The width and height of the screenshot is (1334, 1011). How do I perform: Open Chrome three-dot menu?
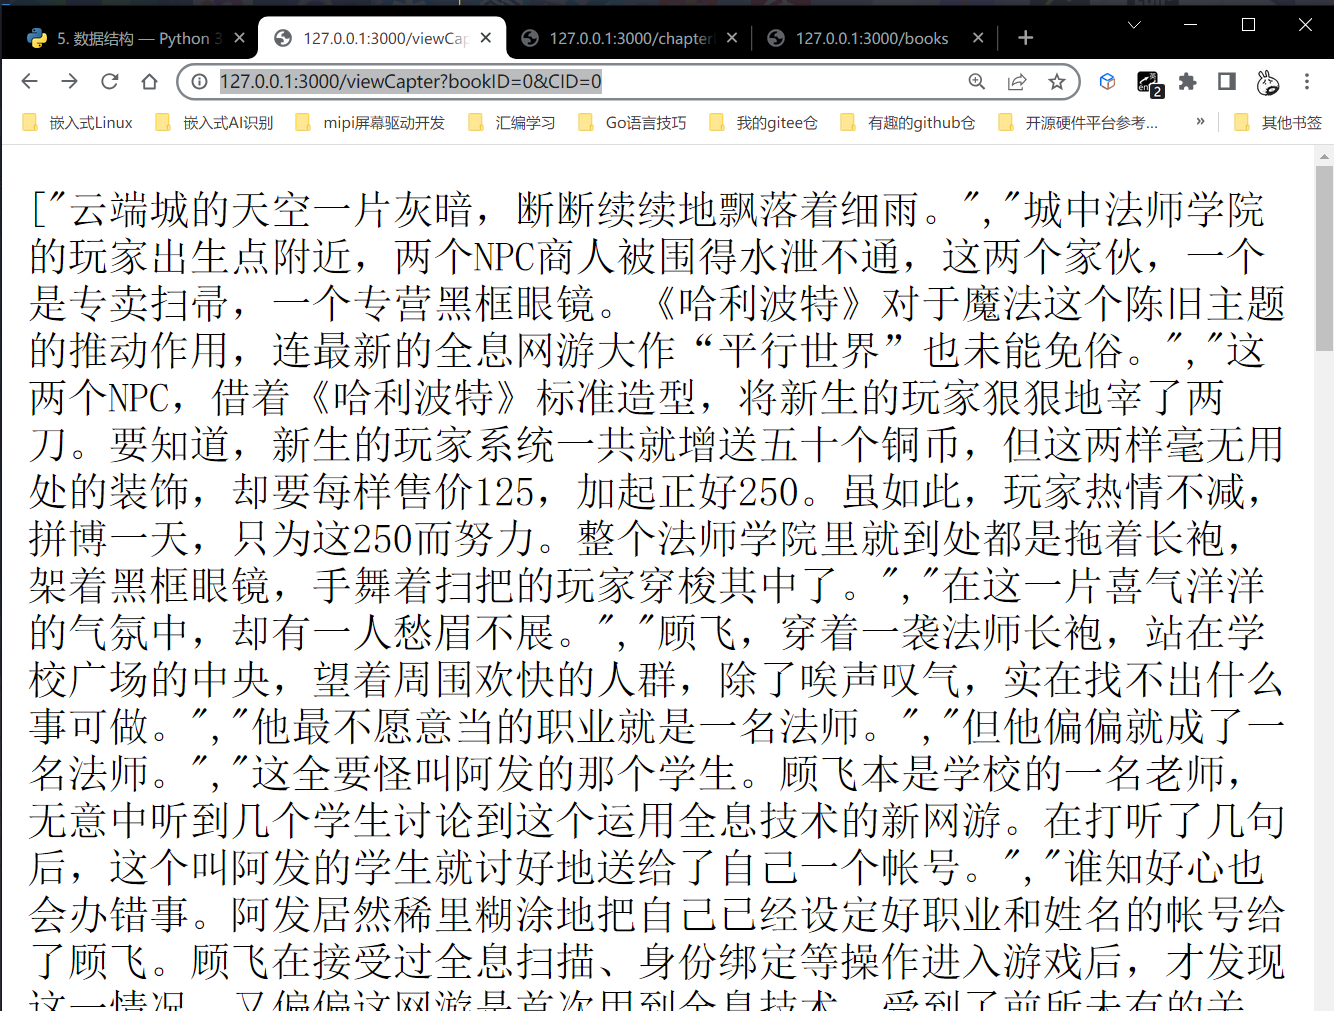(1307, 82)
